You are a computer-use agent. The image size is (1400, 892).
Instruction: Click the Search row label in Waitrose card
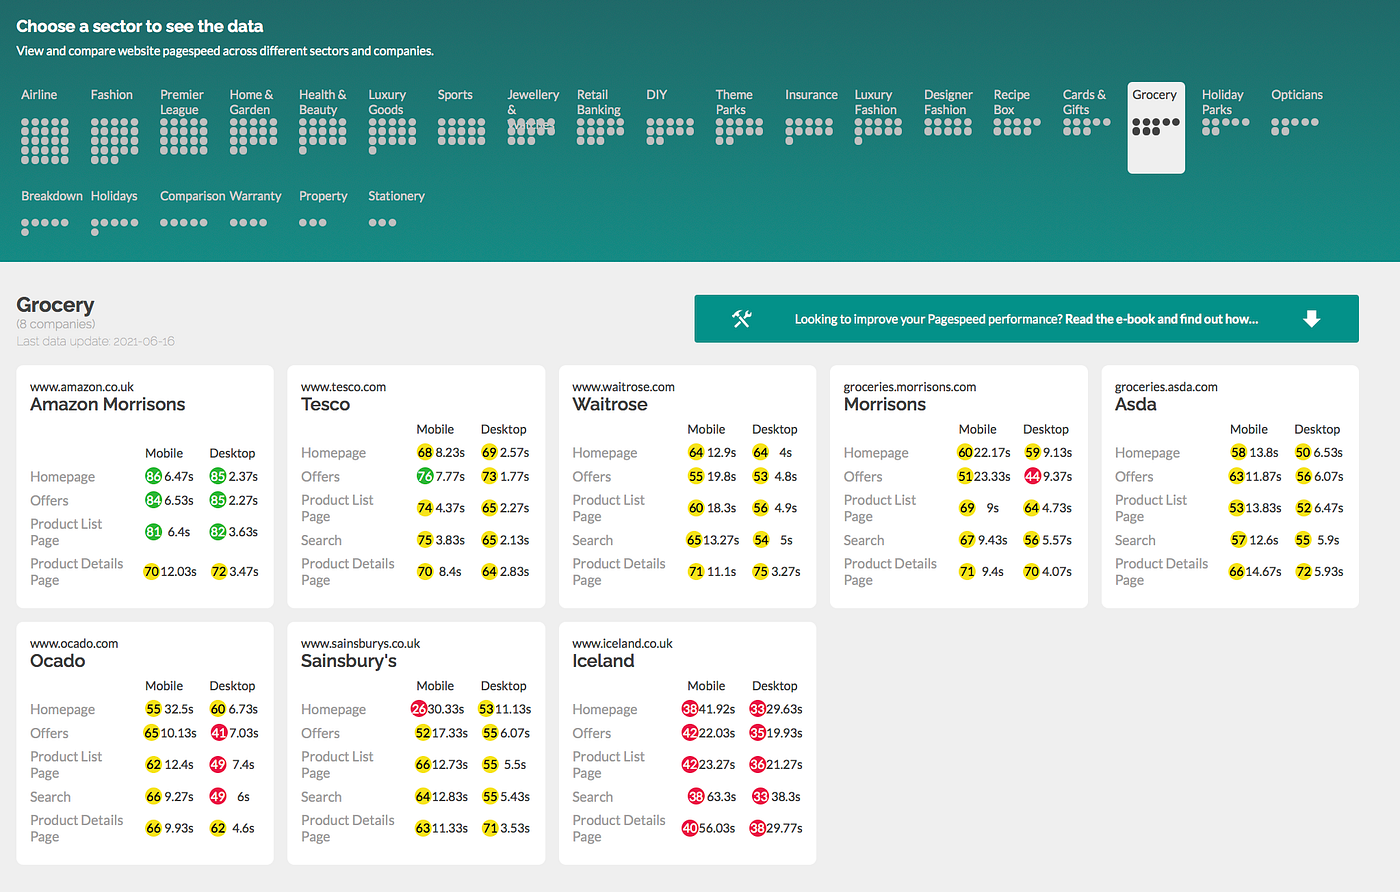tap(592, 540)
